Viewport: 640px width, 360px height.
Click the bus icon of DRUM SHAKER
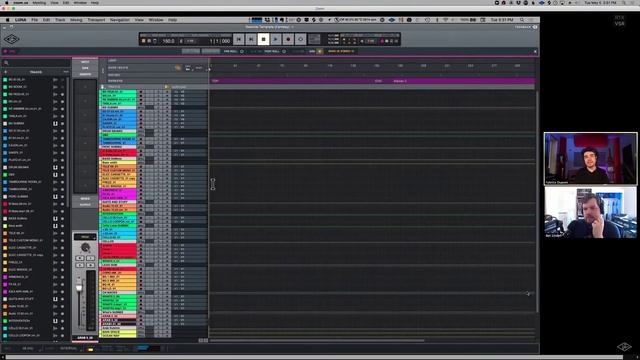pos(55,167)
